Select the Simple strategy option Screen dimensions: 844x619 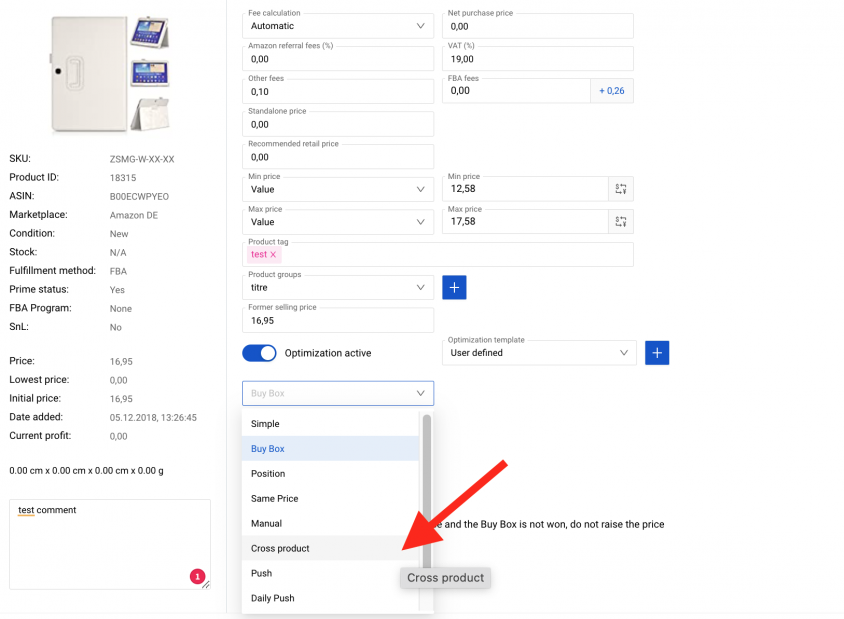pyautogui.click(x=330, y=424)
